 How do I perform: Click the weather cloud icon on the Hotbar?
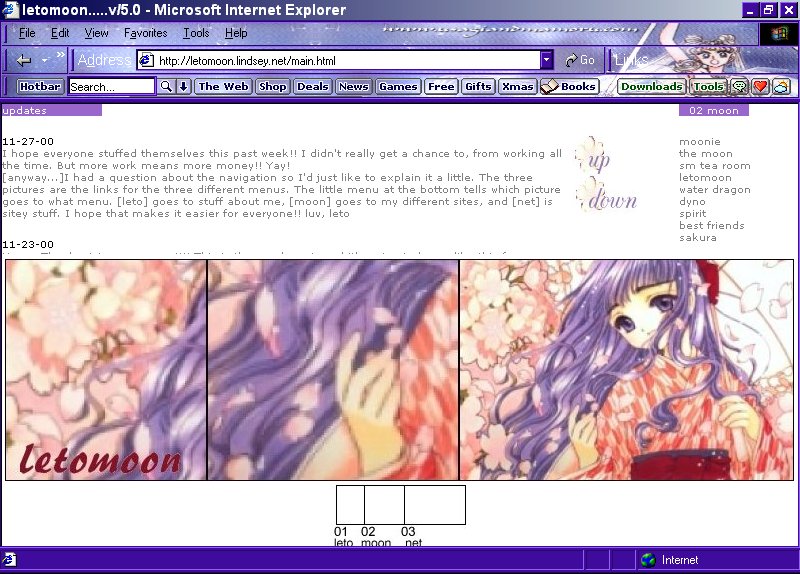781,87
